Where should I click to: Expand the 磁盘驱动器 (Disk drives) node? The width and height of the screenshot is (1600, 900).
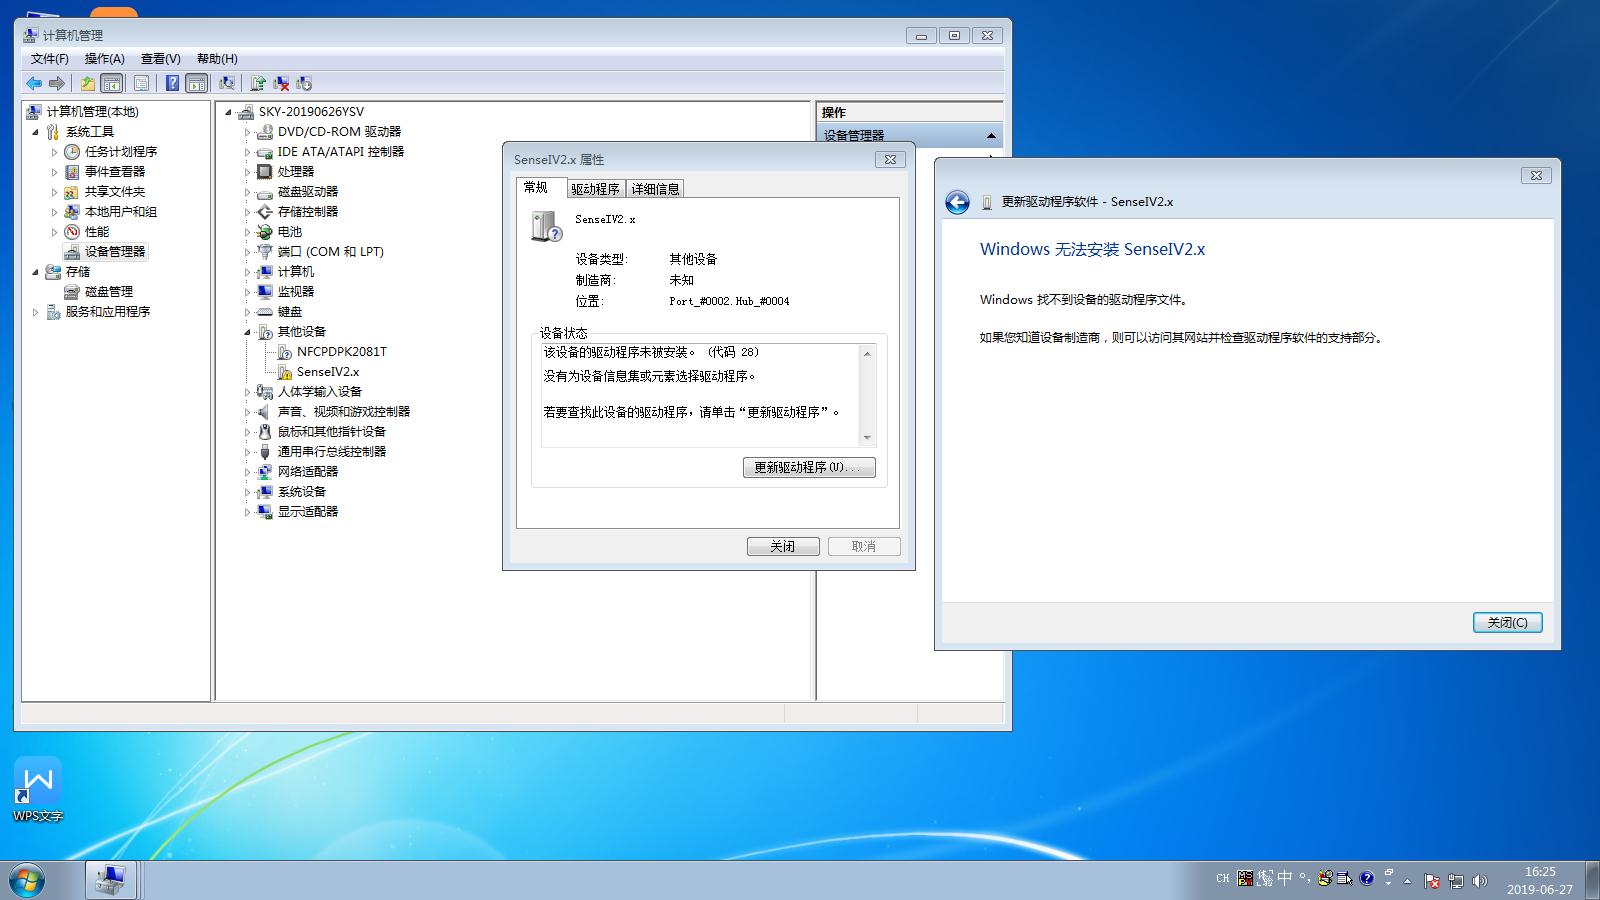247,191
